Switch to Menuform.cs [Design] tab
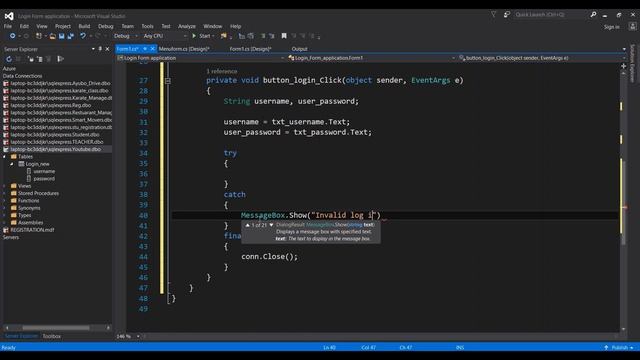 pos(184,49)
